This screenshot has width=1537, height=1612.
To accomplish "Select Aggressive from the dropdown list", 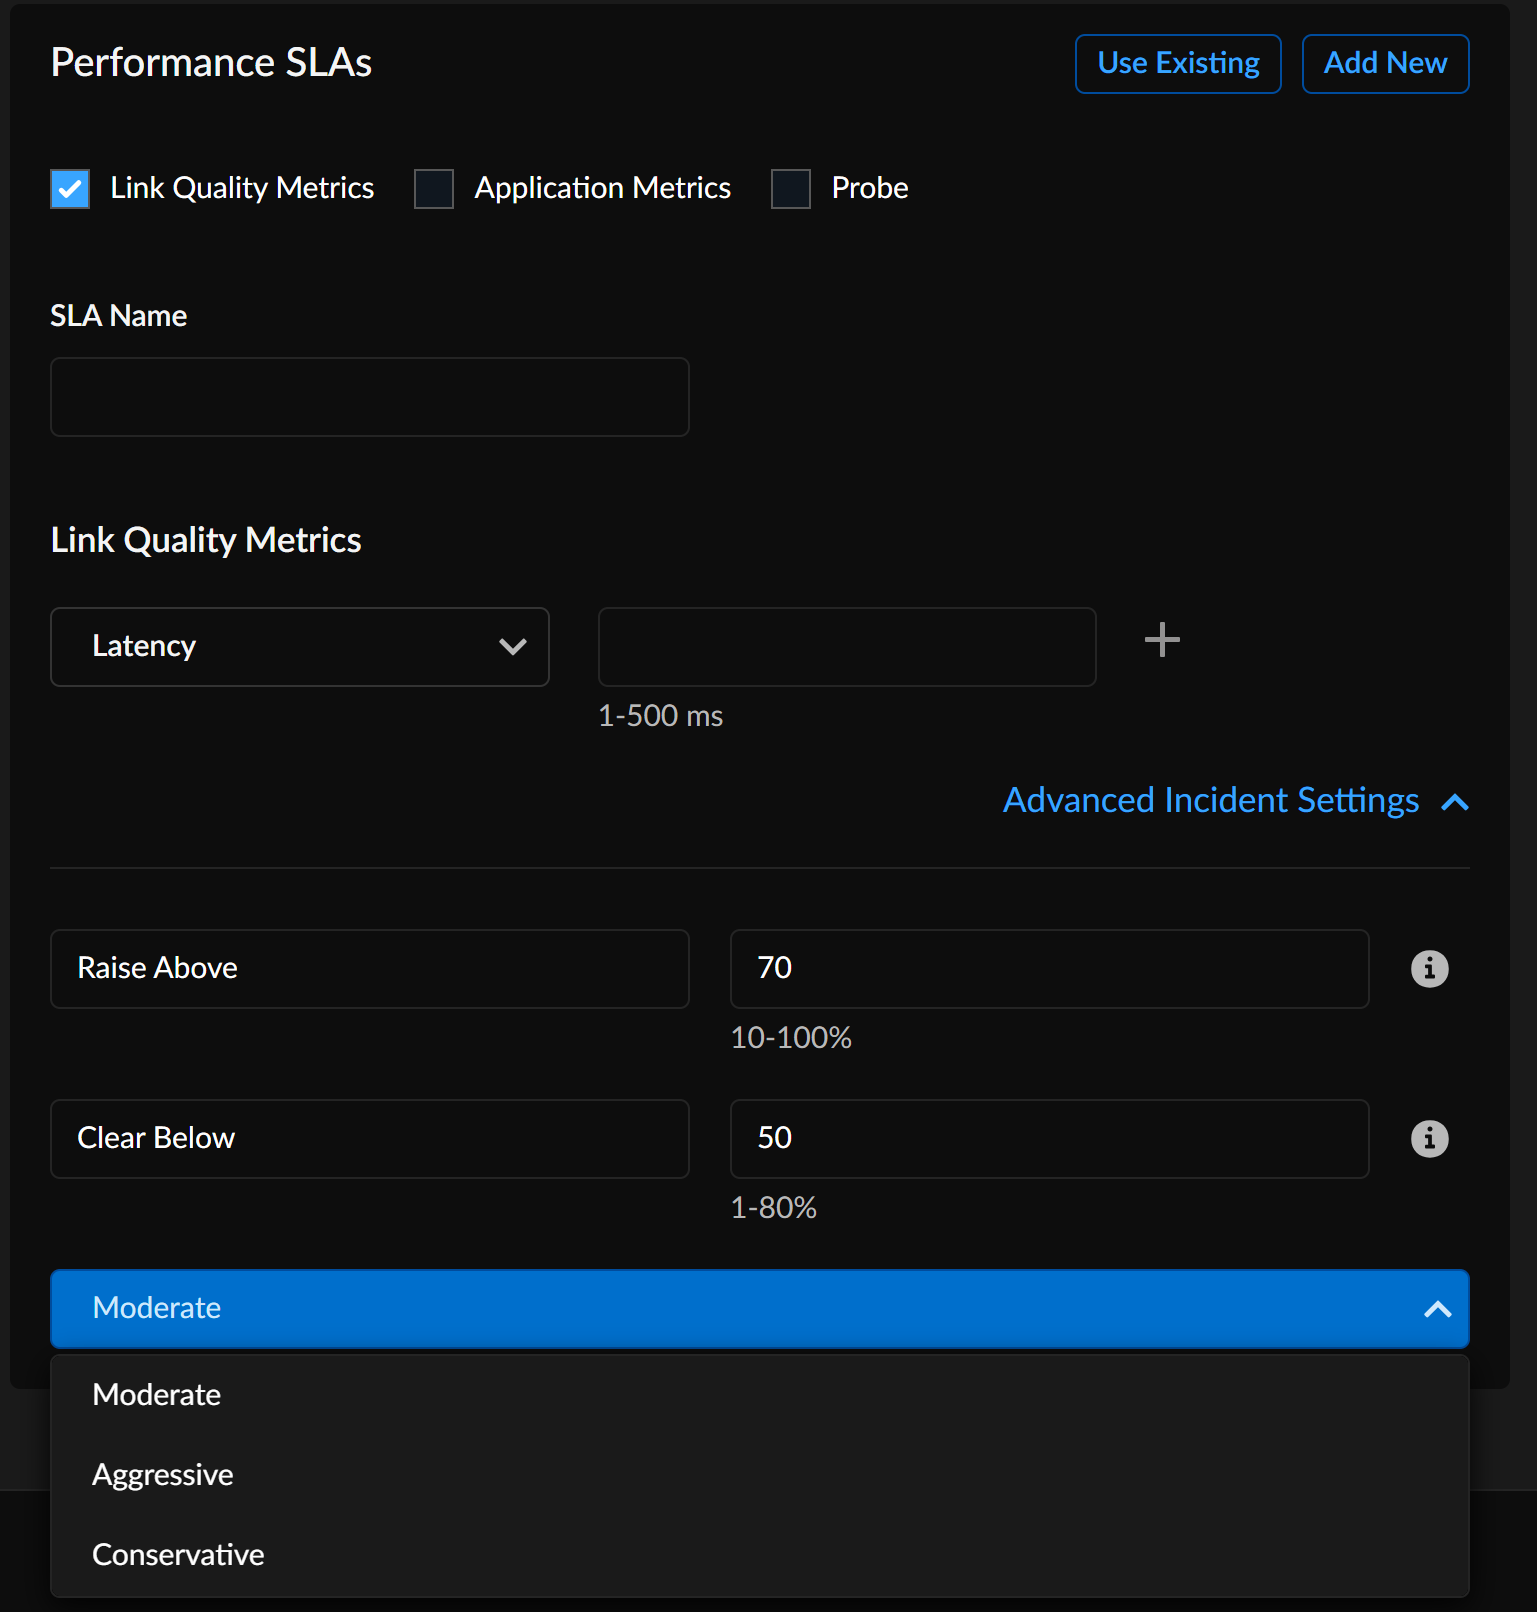I will coord(163,1475).
